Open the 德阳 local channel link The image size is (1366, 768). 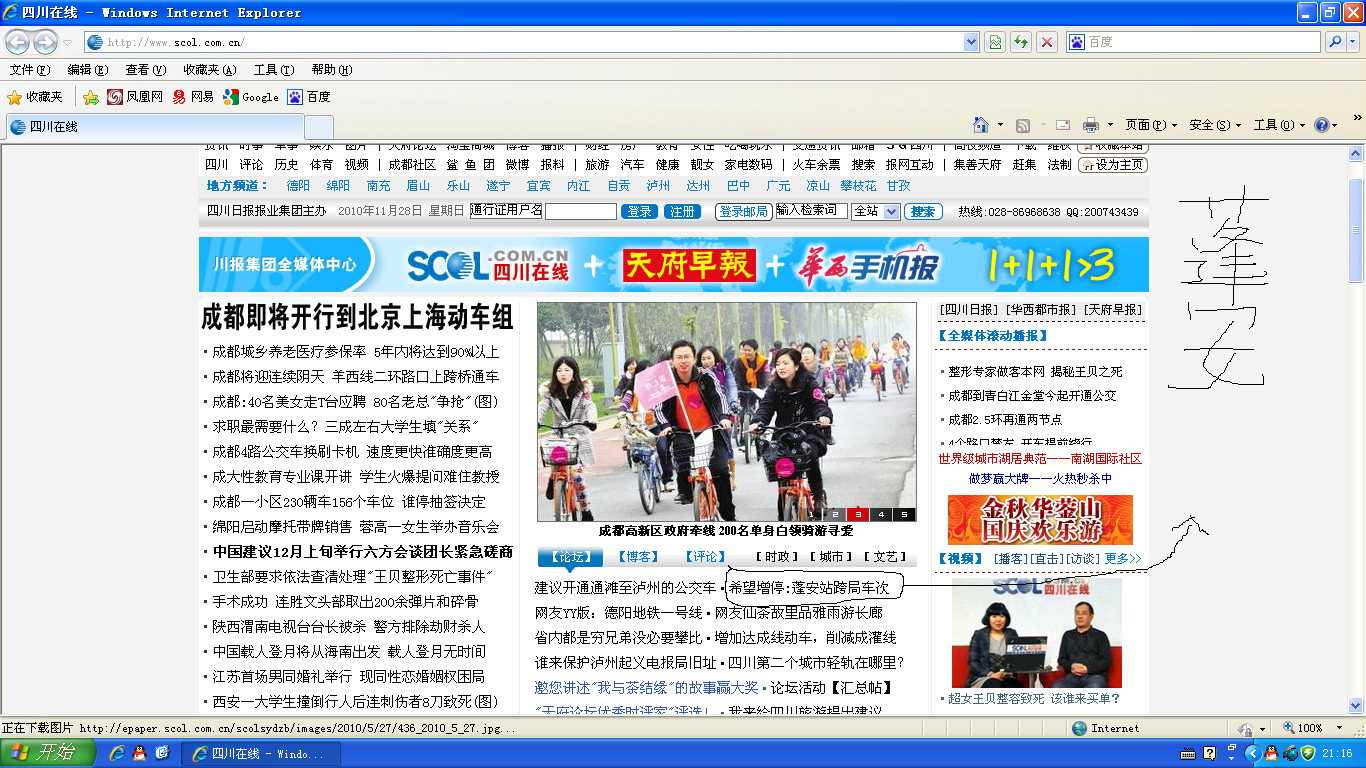[x=298, y=186]
